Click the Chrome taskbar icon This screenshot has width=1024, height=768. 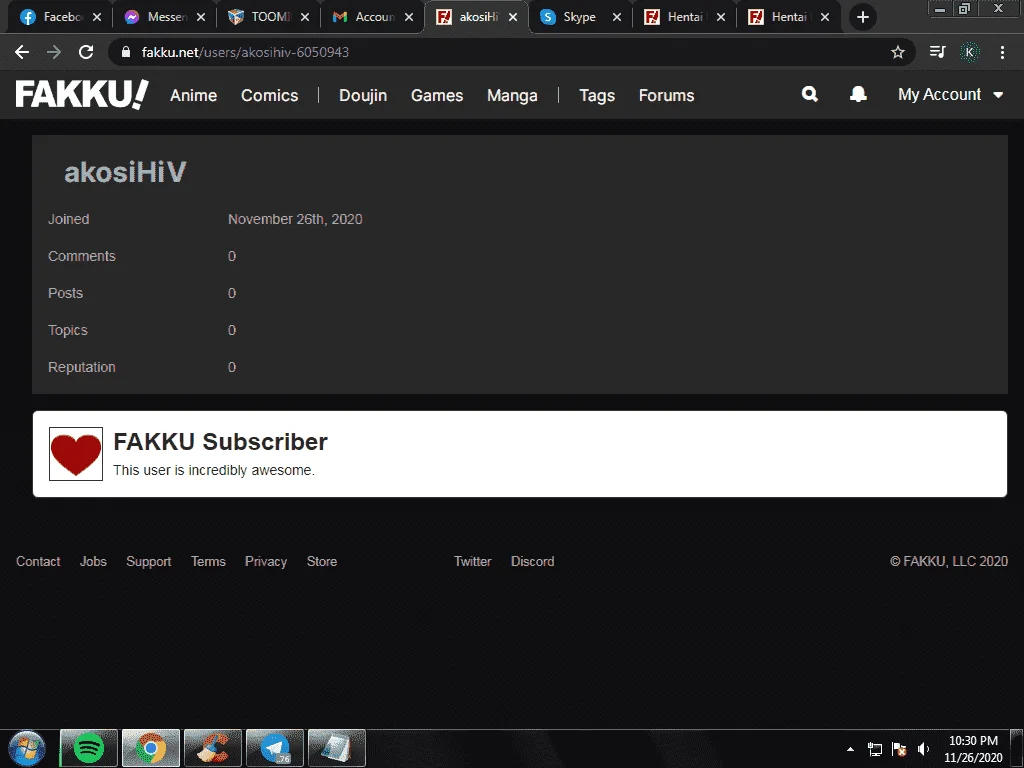(x=151, y=748)
